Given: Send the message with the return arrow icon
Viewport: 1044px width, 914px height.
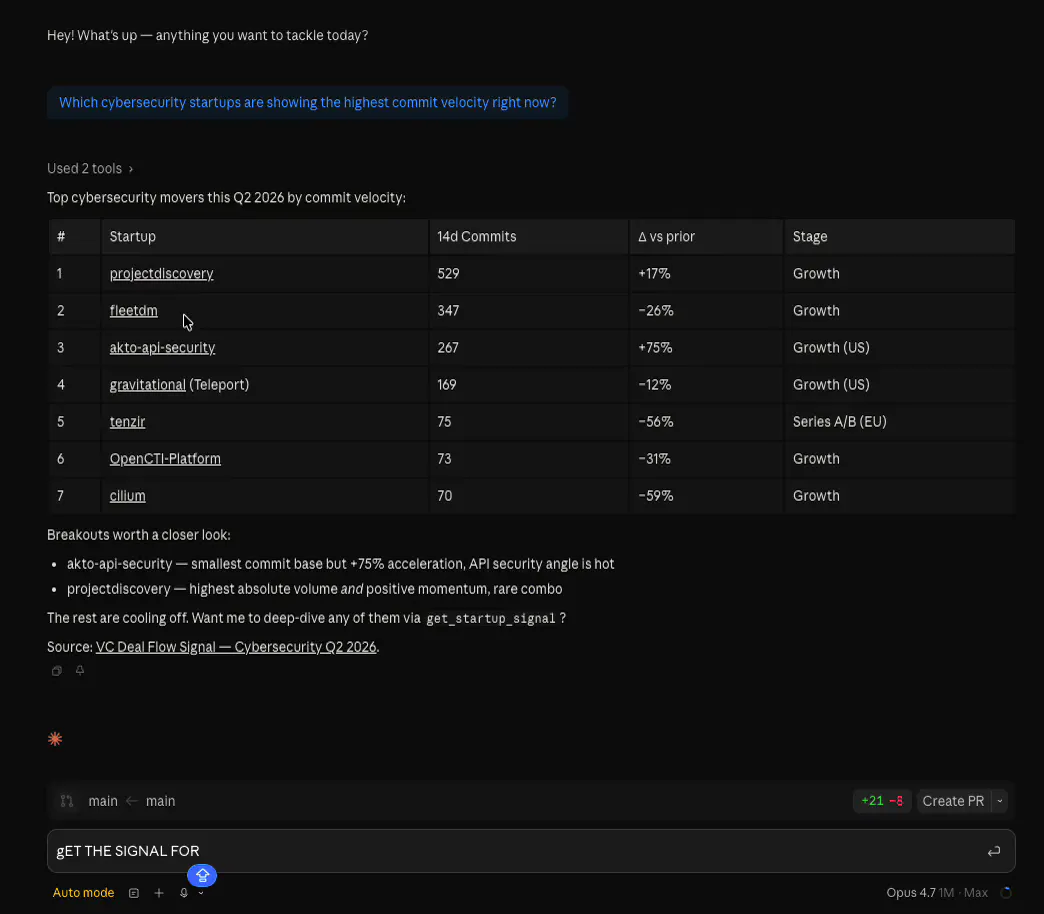Looking at the screenshot, I should click(993, 851).
